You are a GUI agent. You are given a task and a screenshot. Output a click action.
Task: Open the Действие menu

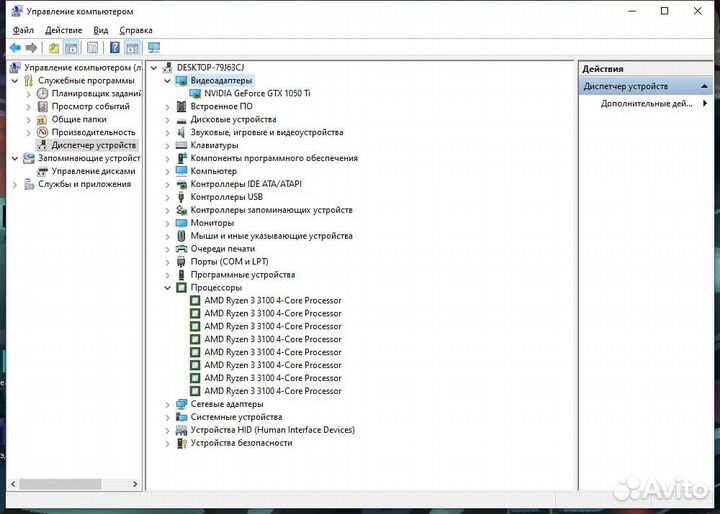(63, 30)
